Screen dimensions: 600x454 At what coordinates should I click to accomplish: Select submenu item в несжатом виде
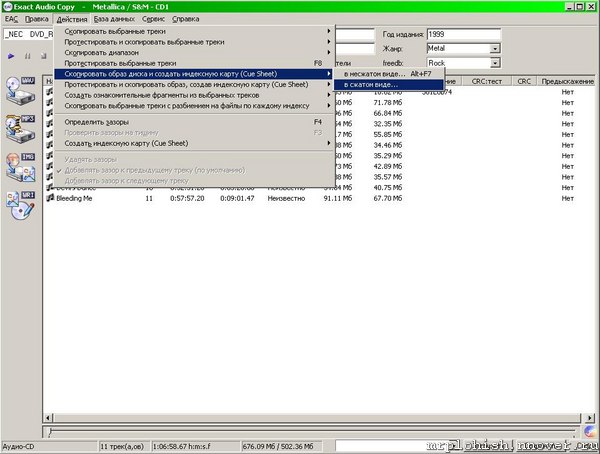pos(388,74)
